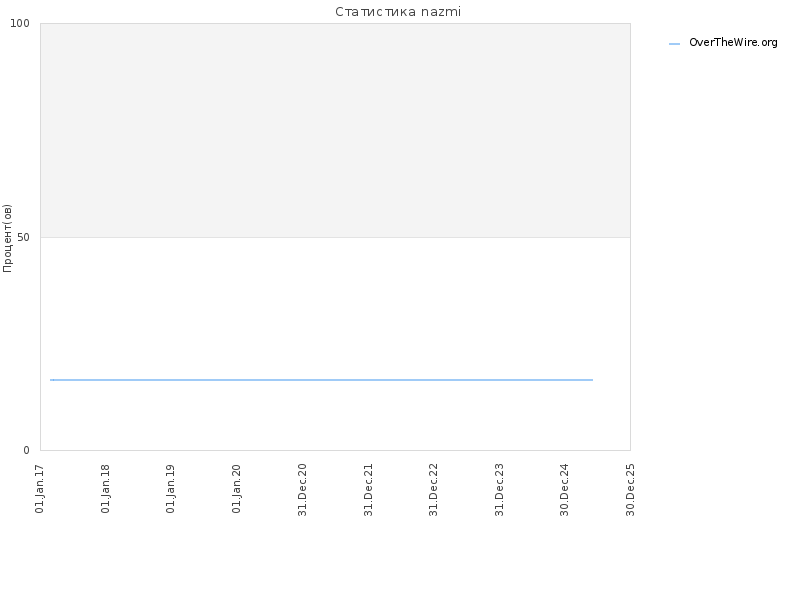Click the 31.Dec.22 x-axis date label
This screenshot has width=800, height=600.
[434, 490]
